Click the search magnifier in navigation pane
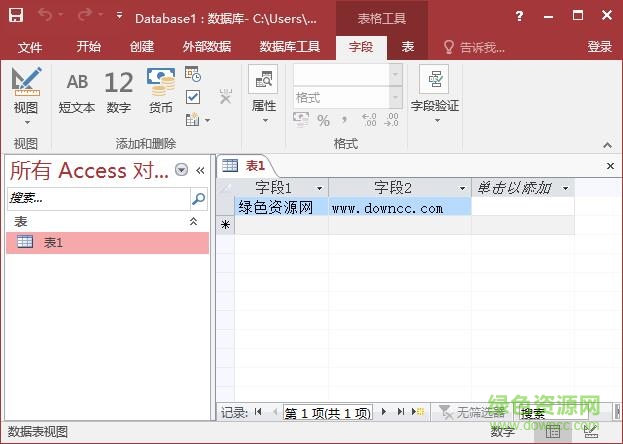Image resolution: width=623 pixels, height=444 pixels. 198,198
